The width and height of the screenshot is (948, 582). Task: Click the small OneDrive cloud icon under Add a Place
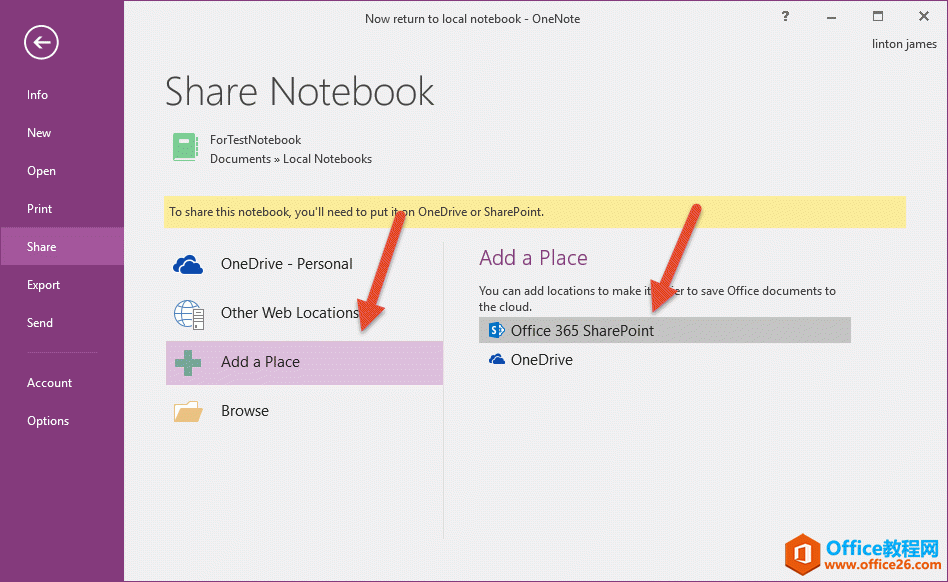tap(497, 360)
